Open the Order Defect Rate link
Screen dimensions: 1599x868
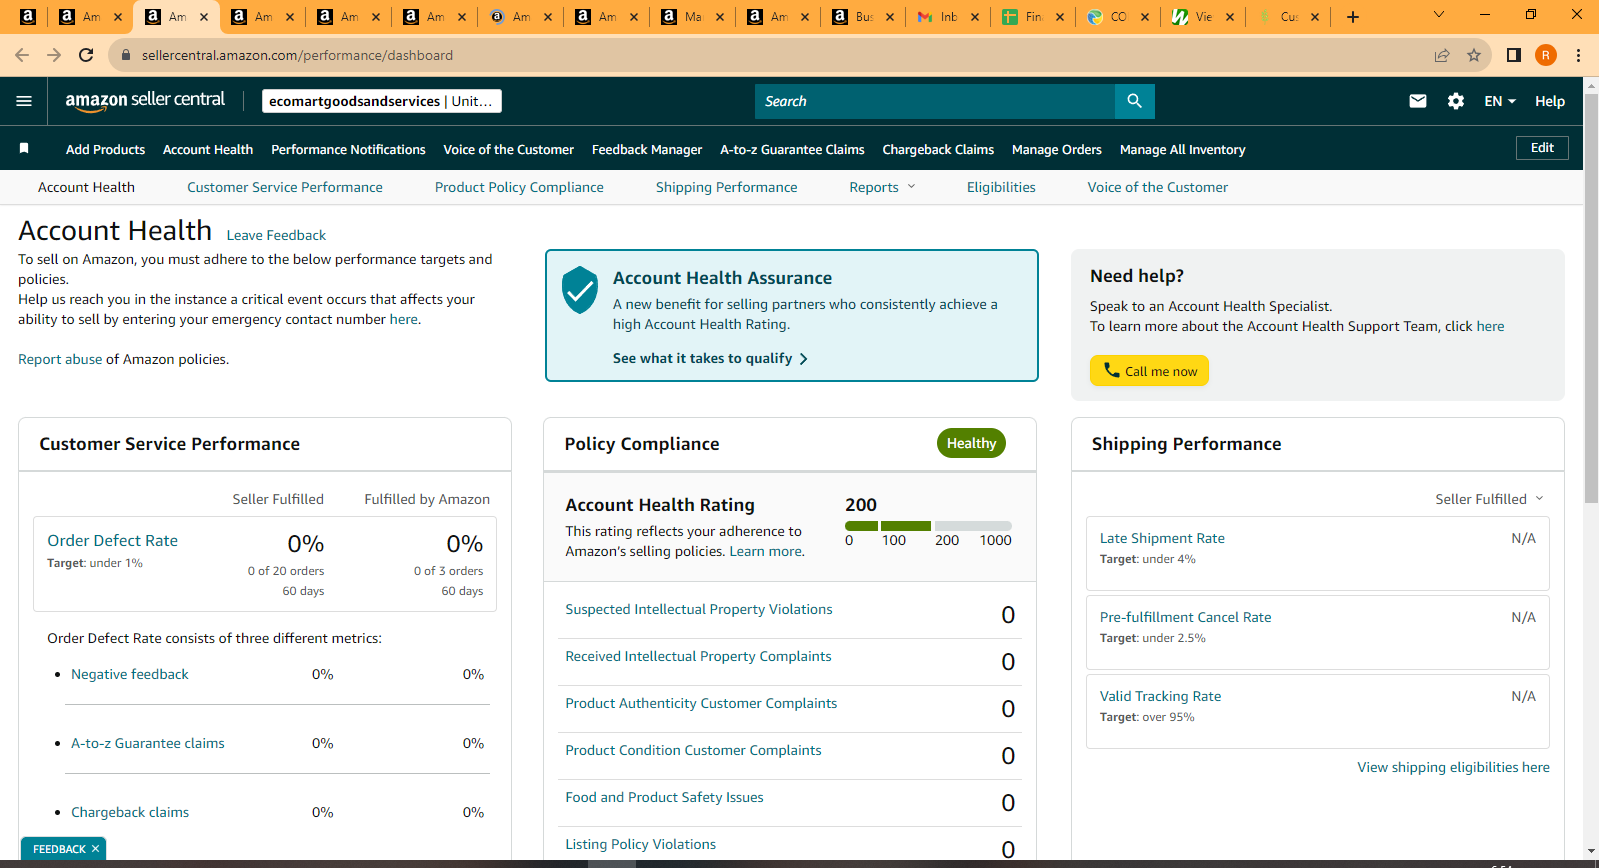click(x=113, y=540)
